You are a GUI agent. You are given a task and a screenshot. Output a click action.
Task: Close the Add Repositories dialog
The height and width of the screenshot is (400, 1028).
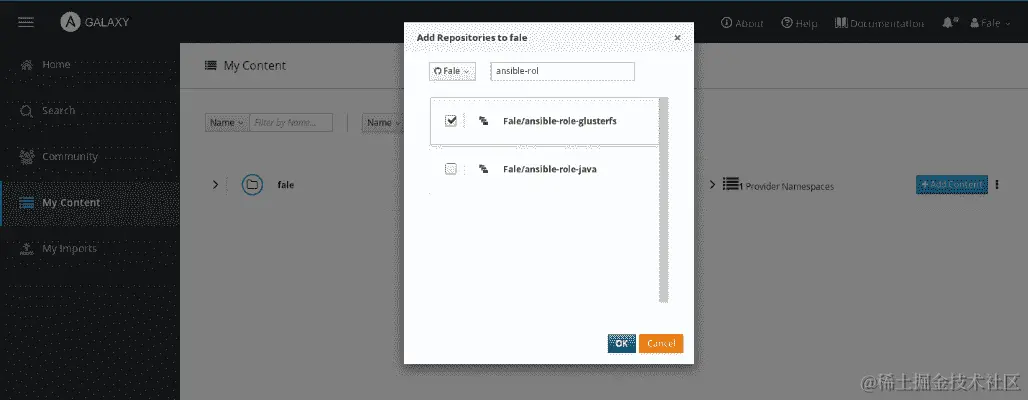pos(677,38)
